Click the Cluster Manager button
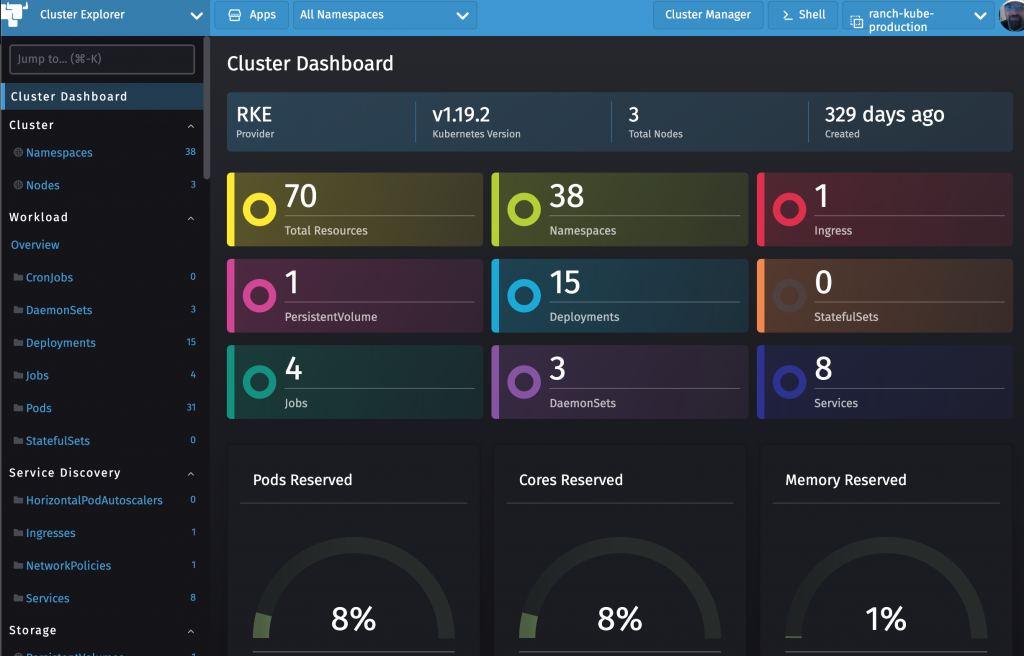 click(708, 16)
